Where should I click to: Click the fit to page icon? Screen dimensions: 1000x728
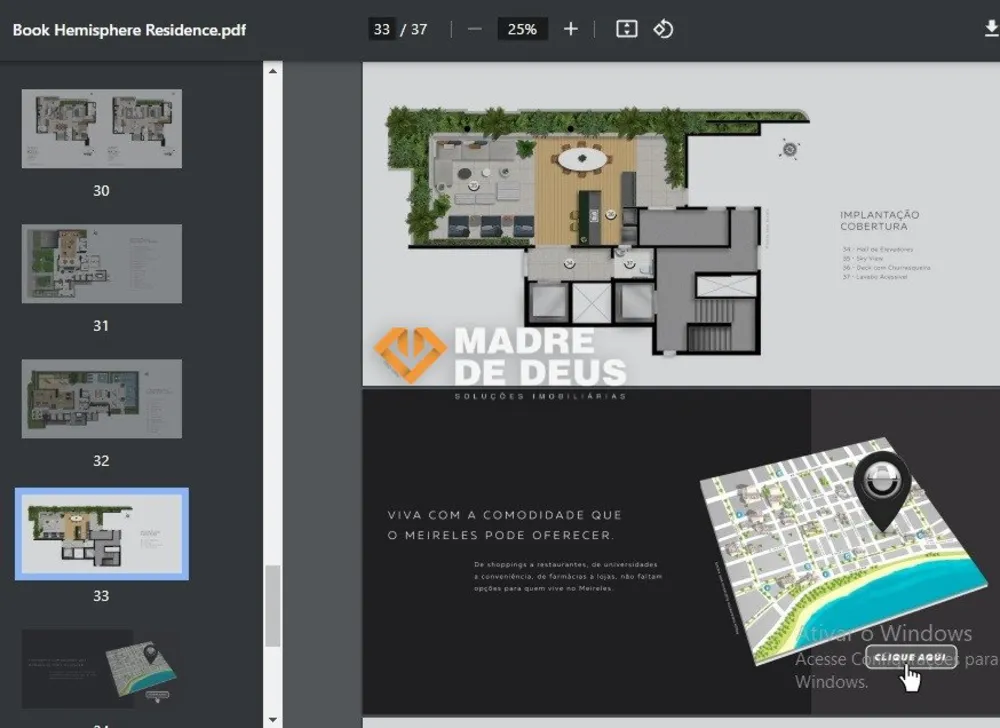coord(626,29)
